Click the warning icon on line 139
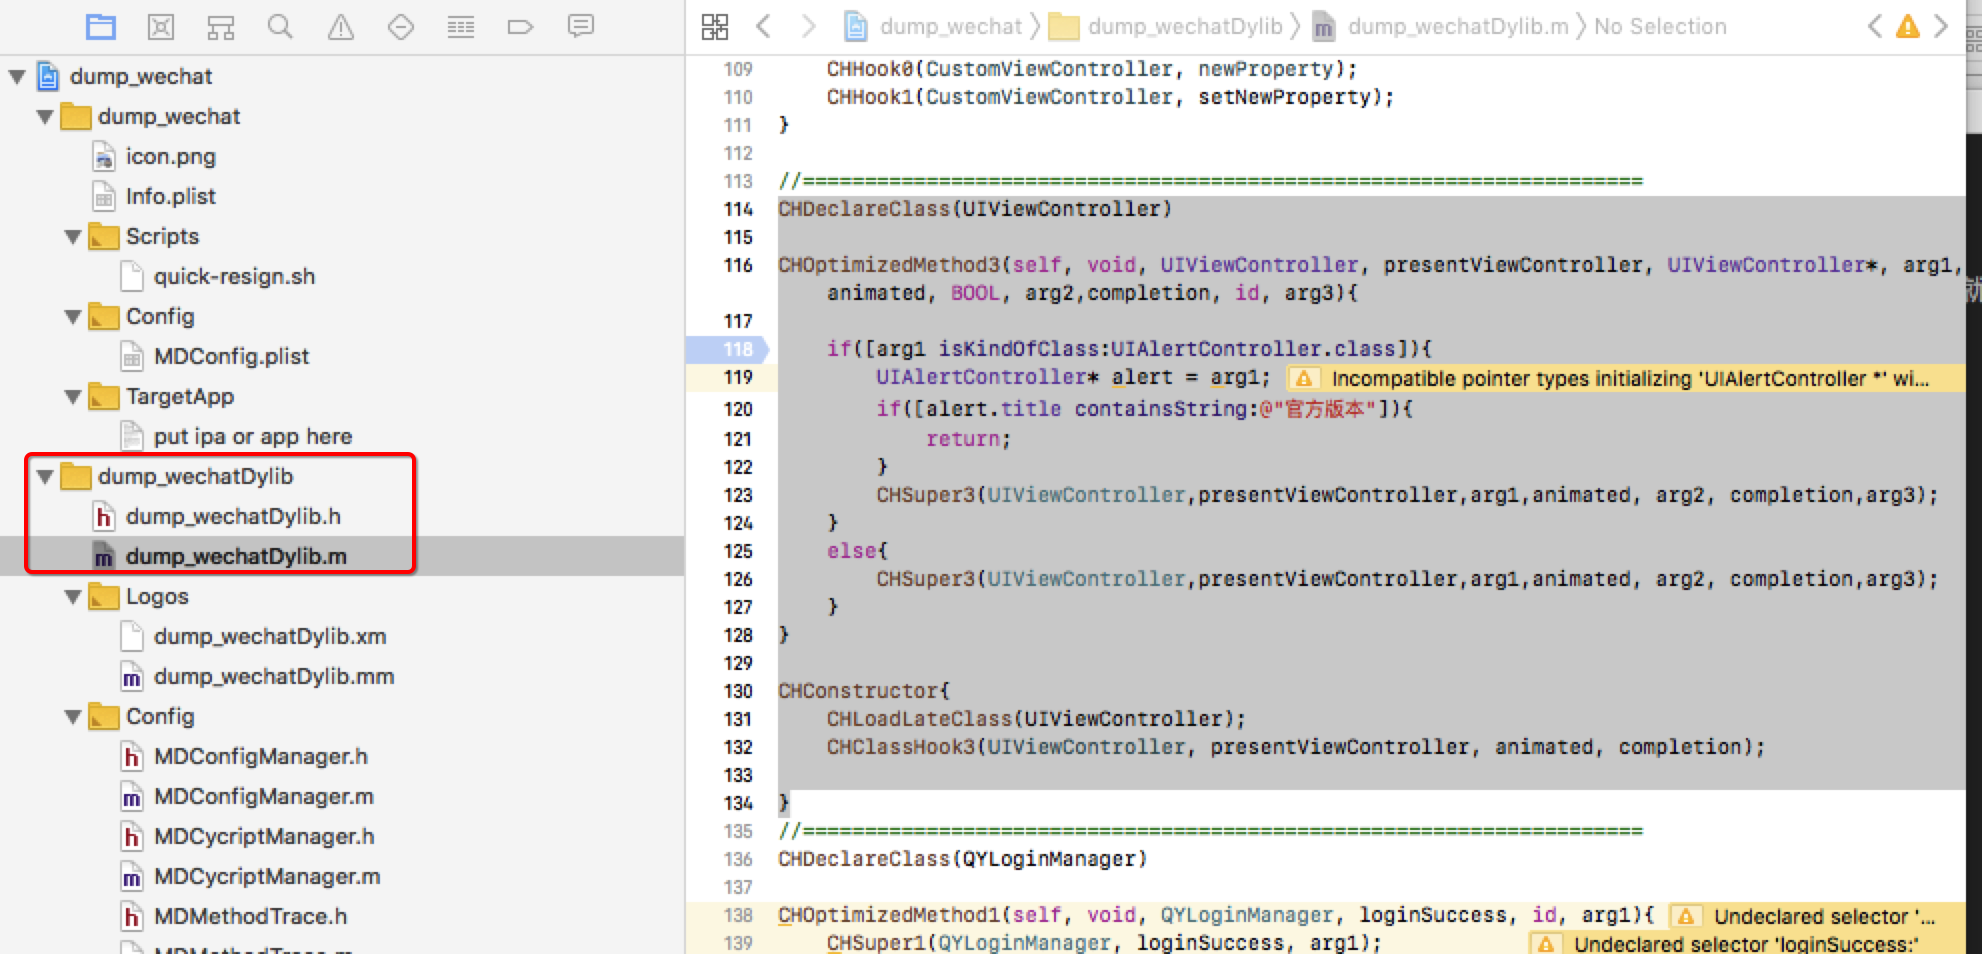 coord(1546,944)
